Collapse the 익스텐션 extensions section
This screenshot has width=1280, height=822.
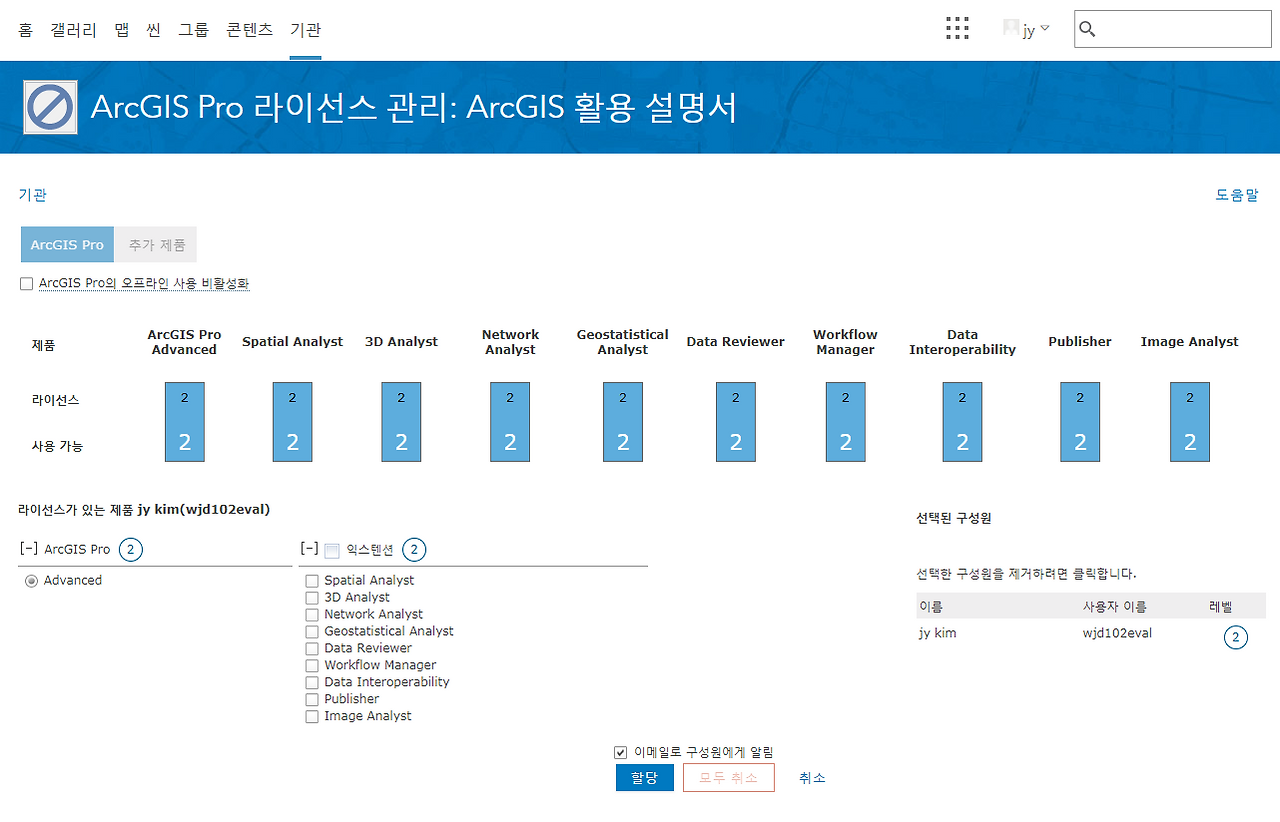tap(309, 549)
